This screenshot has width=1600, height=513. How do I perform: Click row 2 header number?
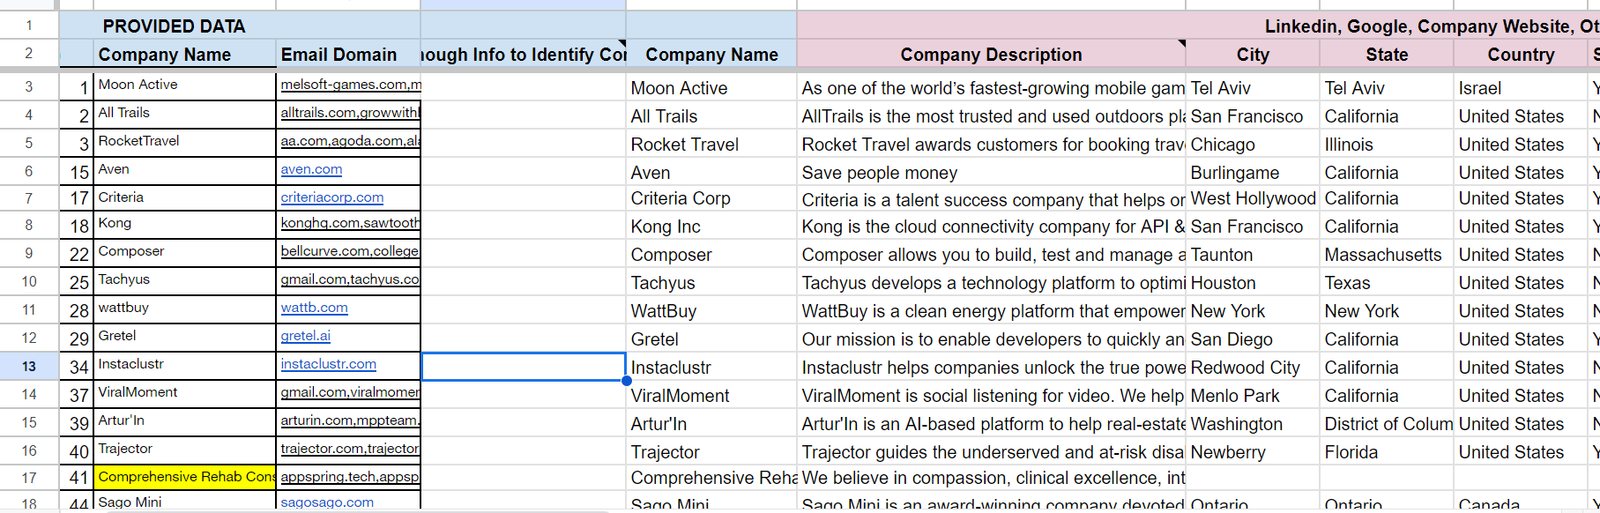point(29,54)
